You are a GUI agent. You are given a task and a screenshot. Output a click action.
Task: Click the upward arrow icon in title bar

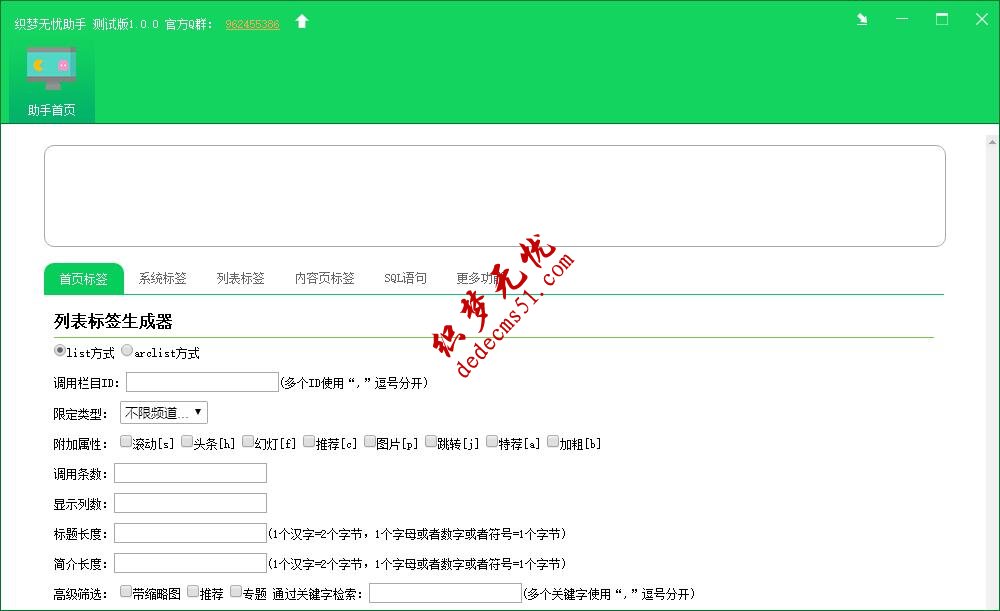click(x=302, y=19)
